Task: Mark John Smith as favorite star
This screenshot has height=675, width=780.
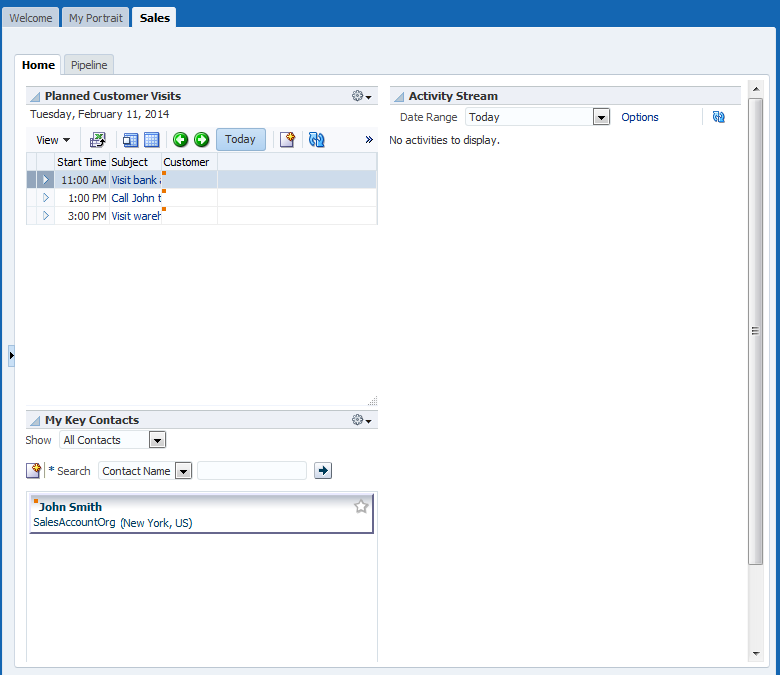Action: click(x=361, y=506)
